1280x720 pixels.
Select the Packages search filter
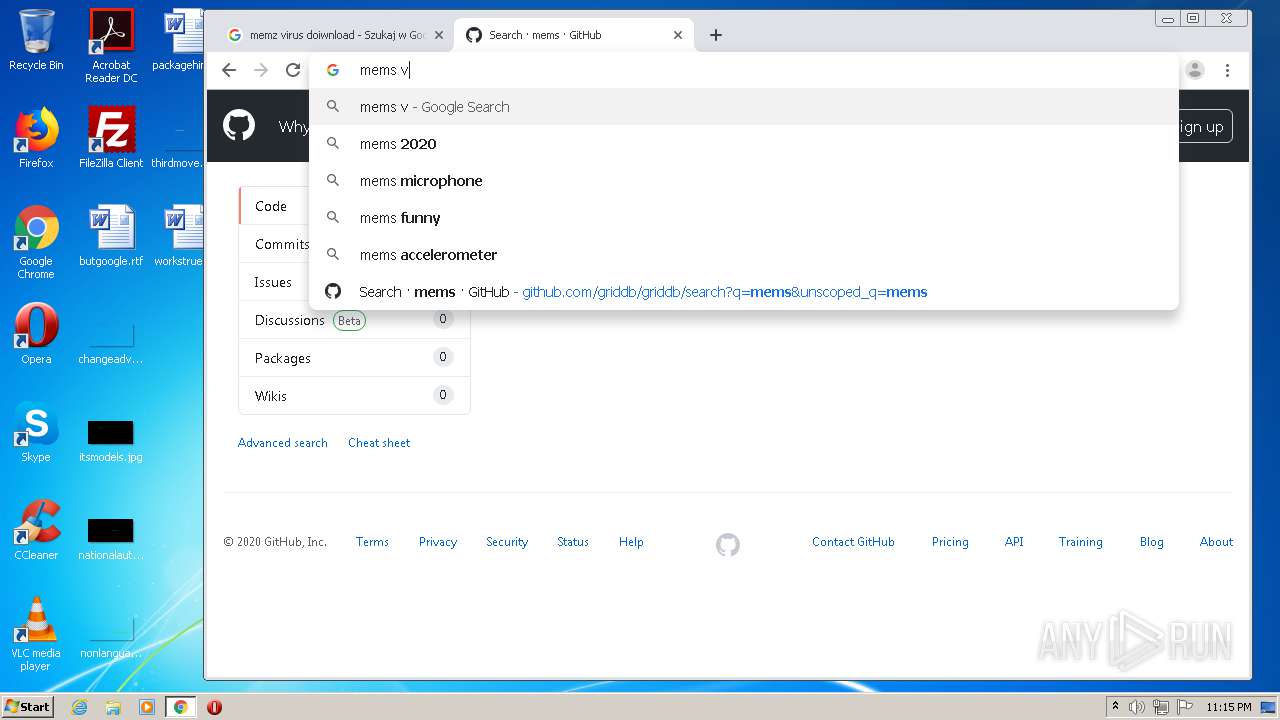tap(354, 358)
